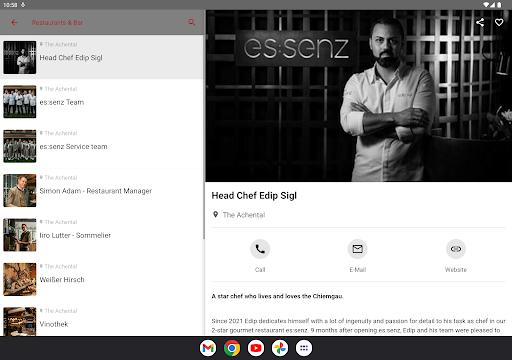The width and height of the screenshot is (512, 360).
Task: Open Simon Adam - Restaurant Manager entry
Action: click(102, 190)
